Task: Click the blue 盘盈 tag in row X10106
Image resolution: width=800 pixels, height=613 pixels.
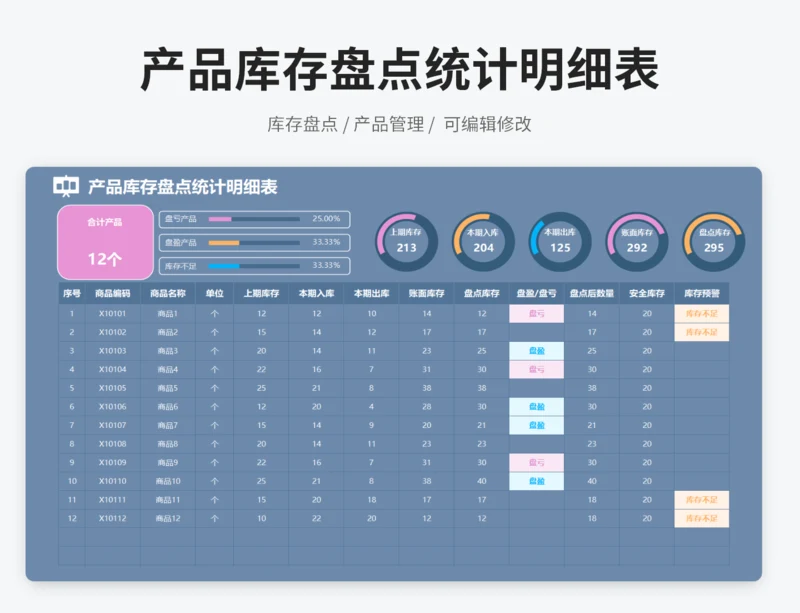Action: coord(537,407)
